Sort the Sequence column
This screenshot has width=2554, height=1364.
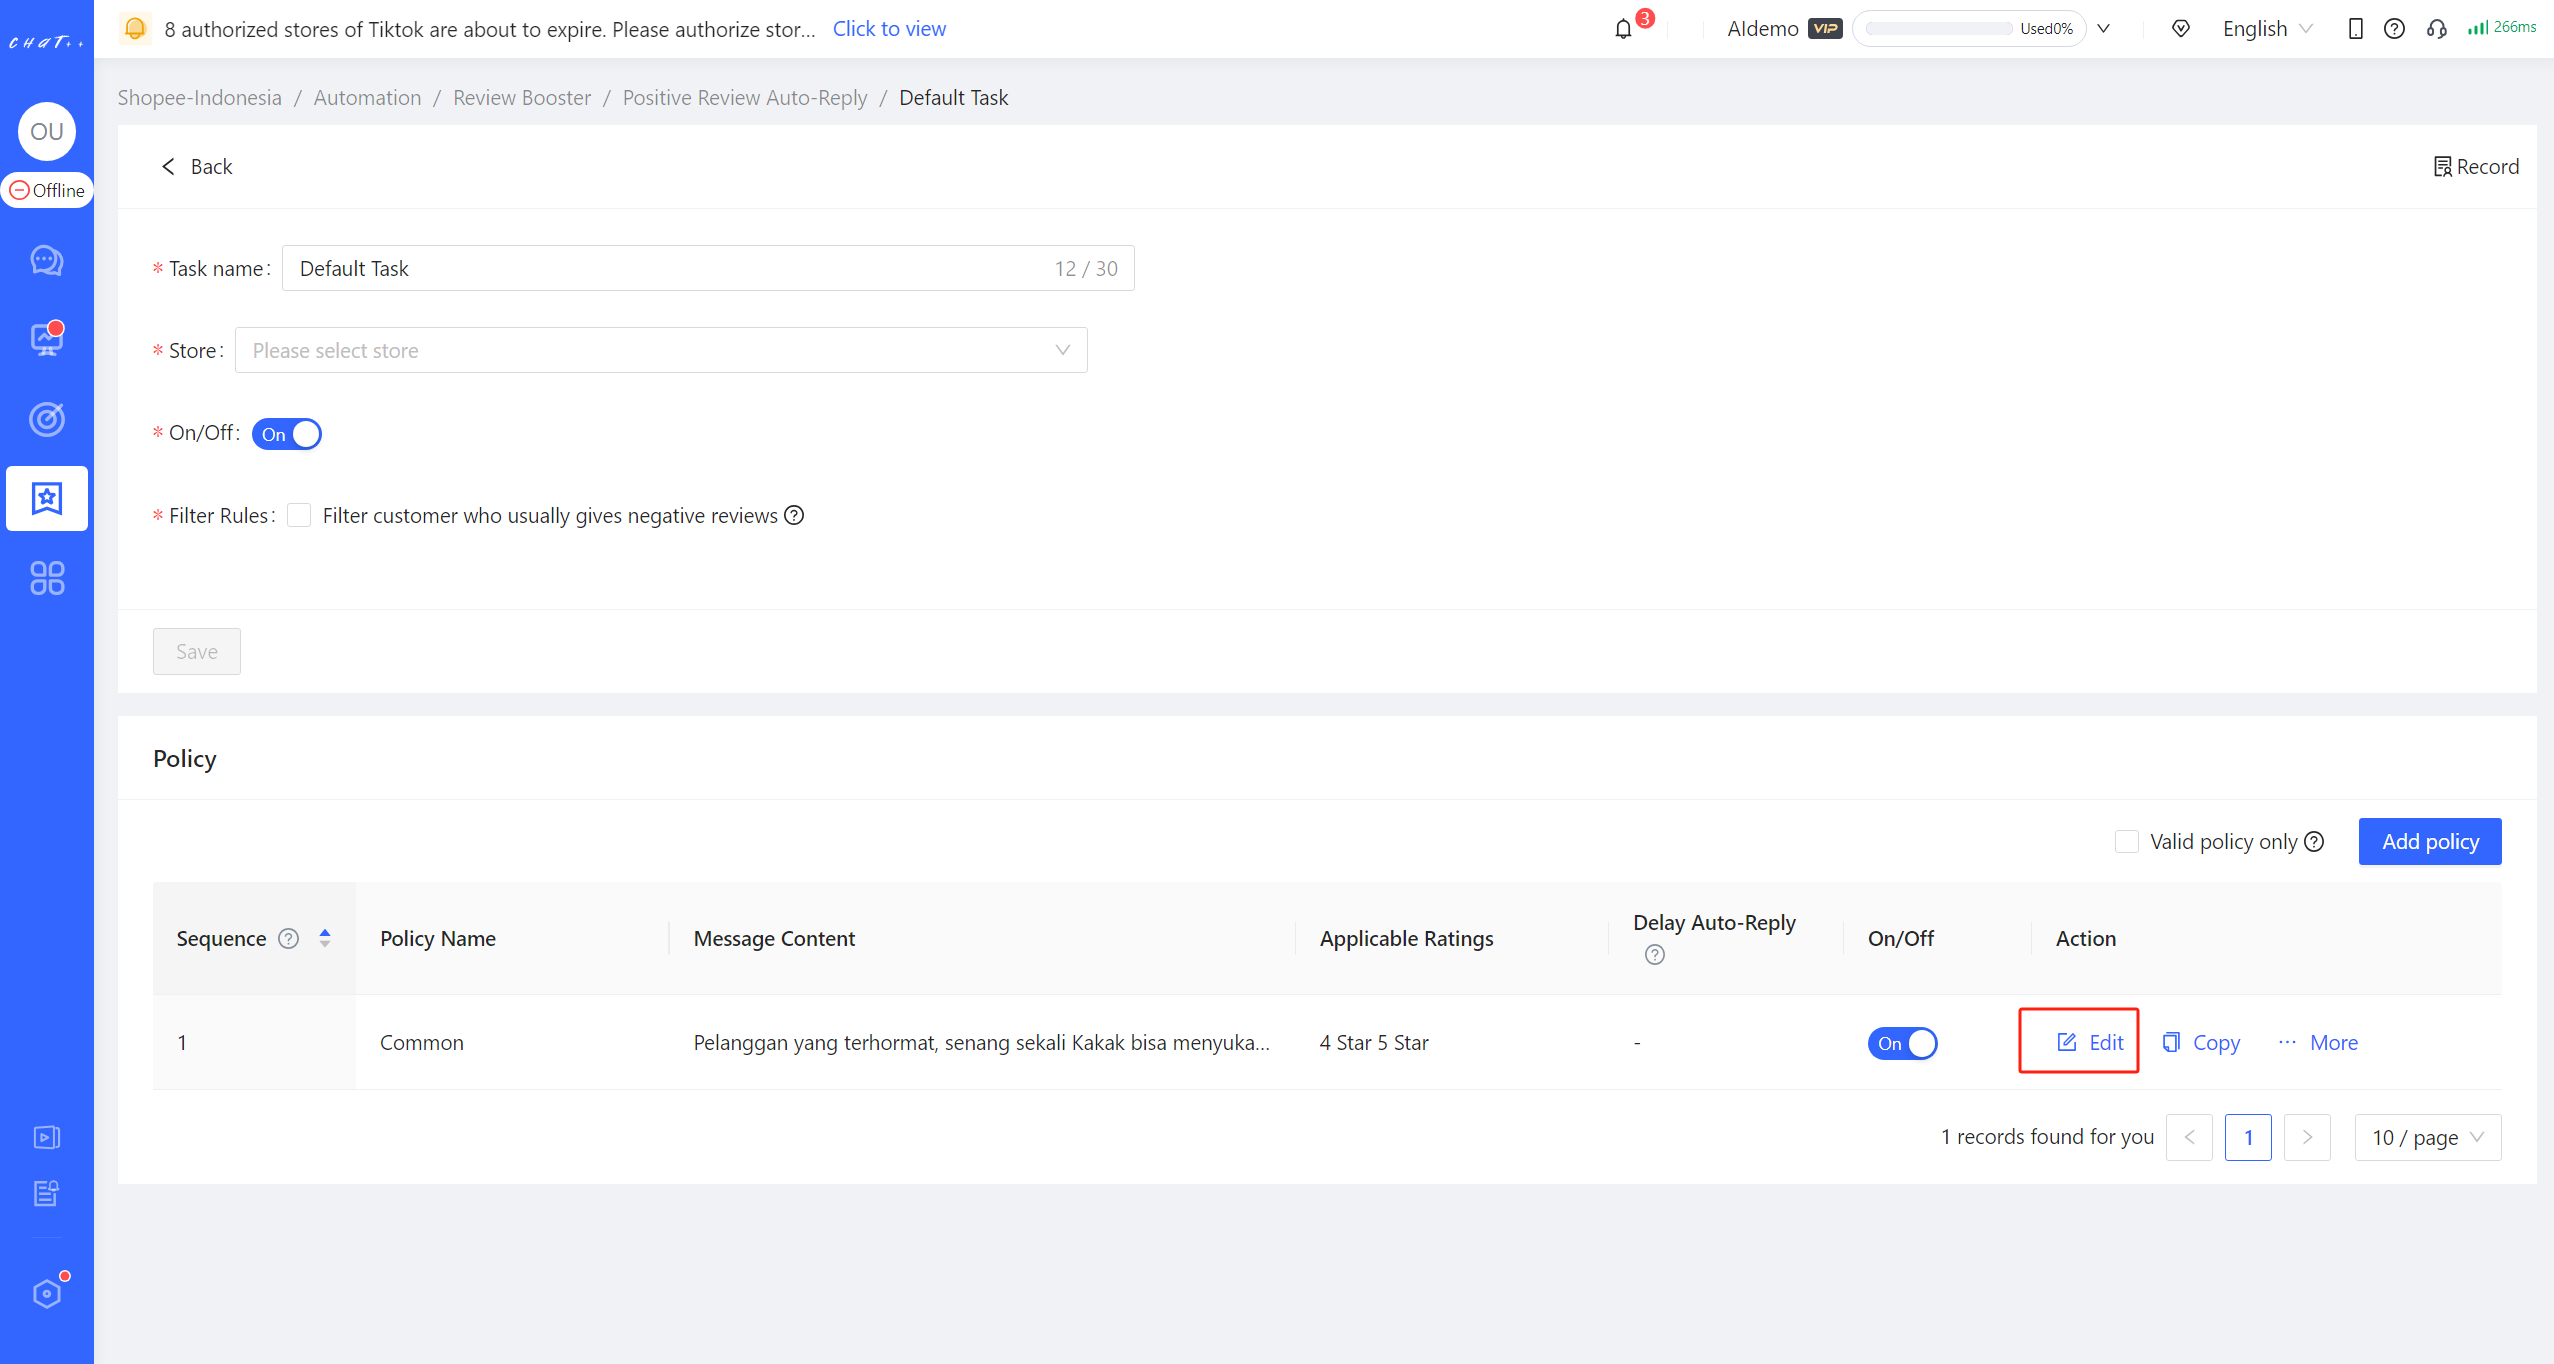[x=325, y=938]
